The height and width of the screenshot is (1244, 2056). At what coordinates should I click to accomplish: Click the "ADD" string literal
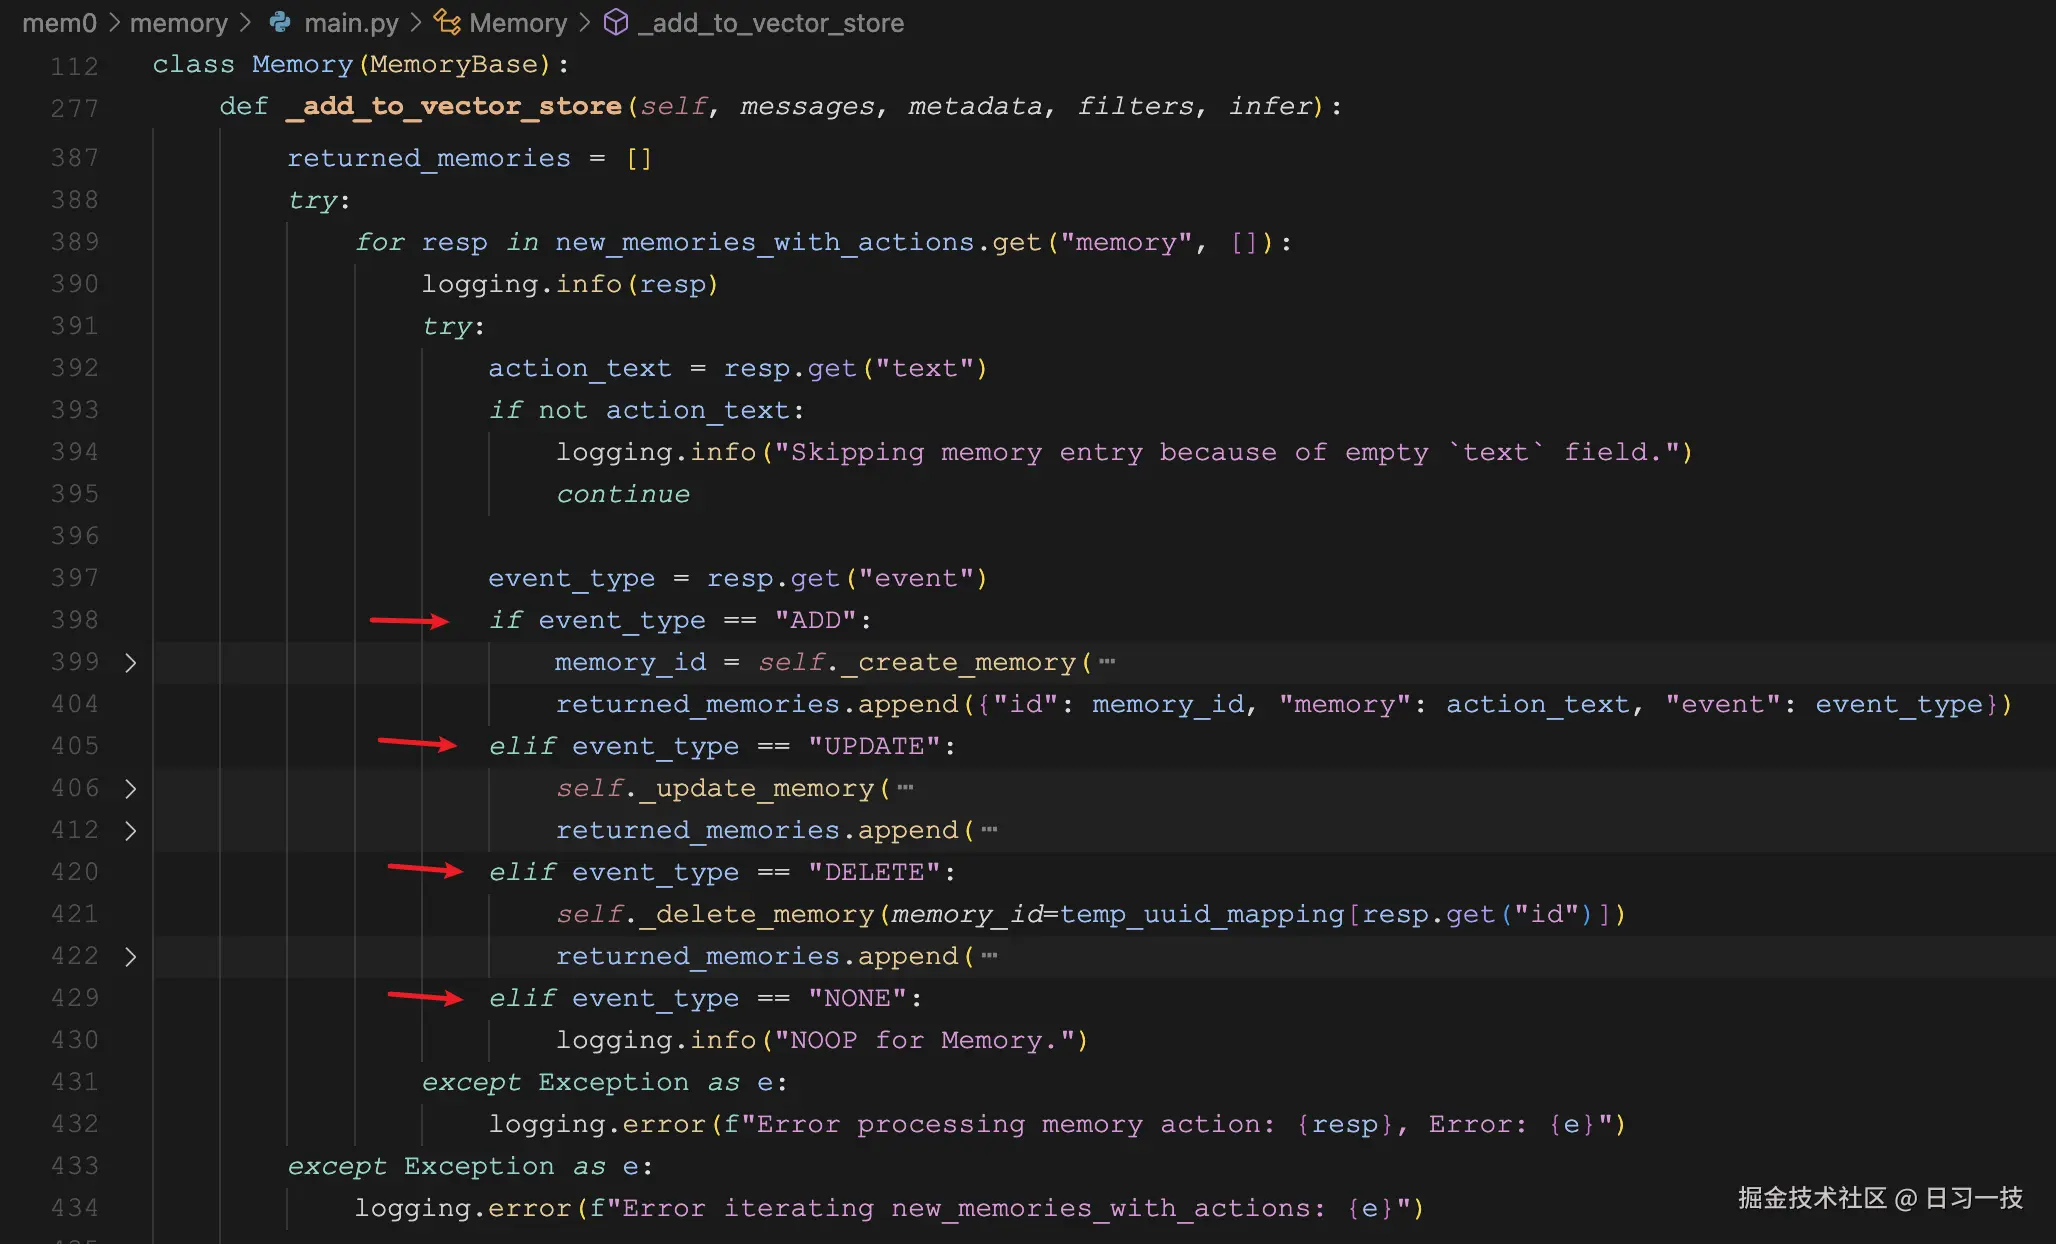pyautogui.click(x=816, y=621)
